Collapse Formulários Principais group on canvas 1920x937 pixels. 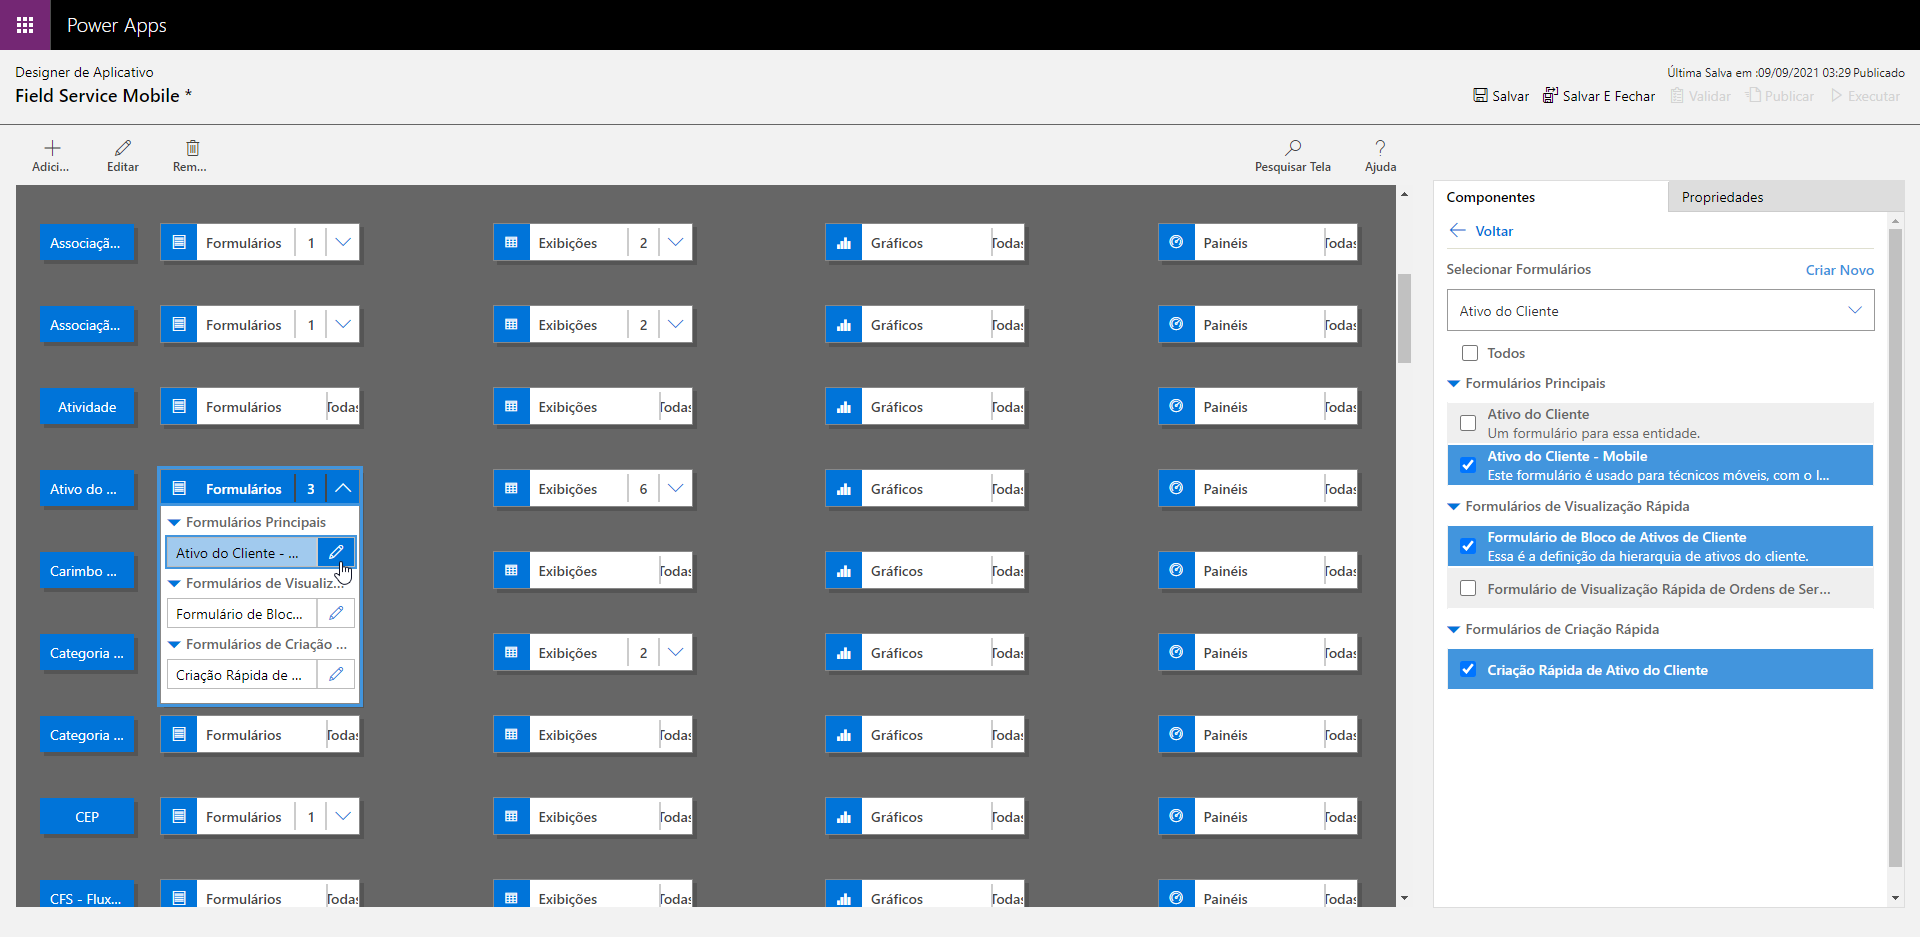coord(174,522)
